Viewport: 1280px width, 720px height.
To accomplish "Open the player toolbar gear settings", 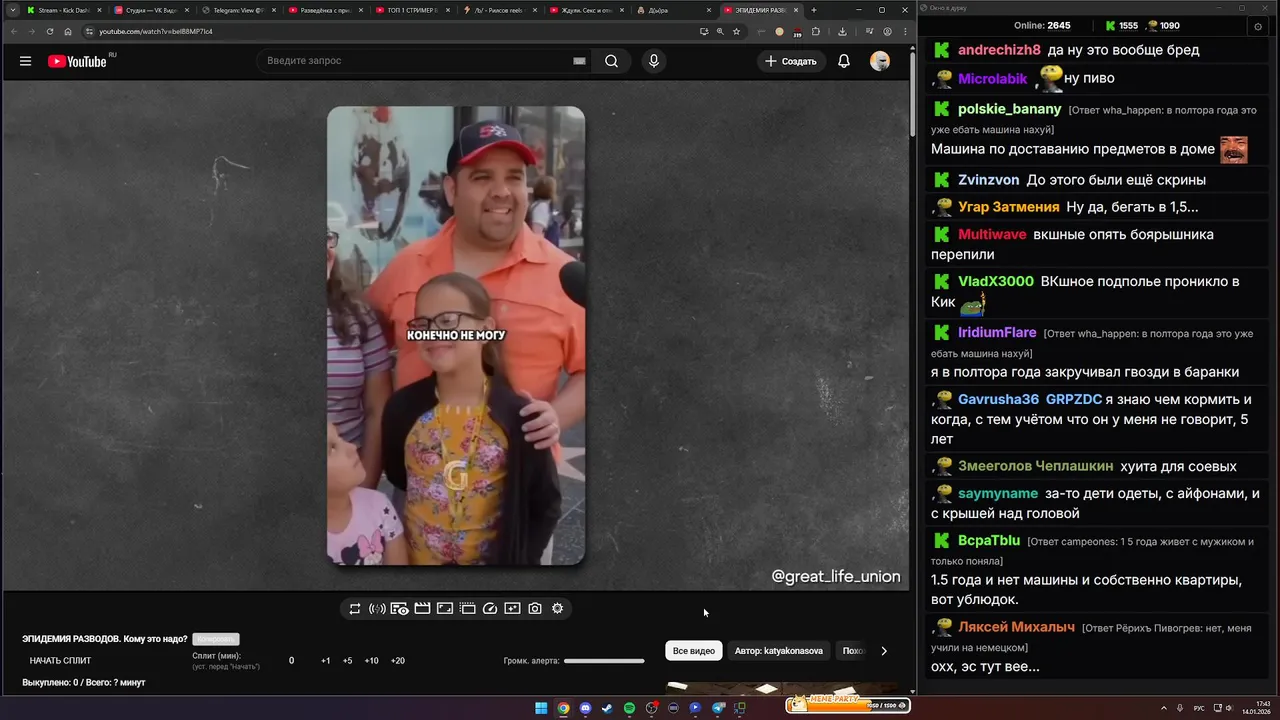I will tap(557, 608).
